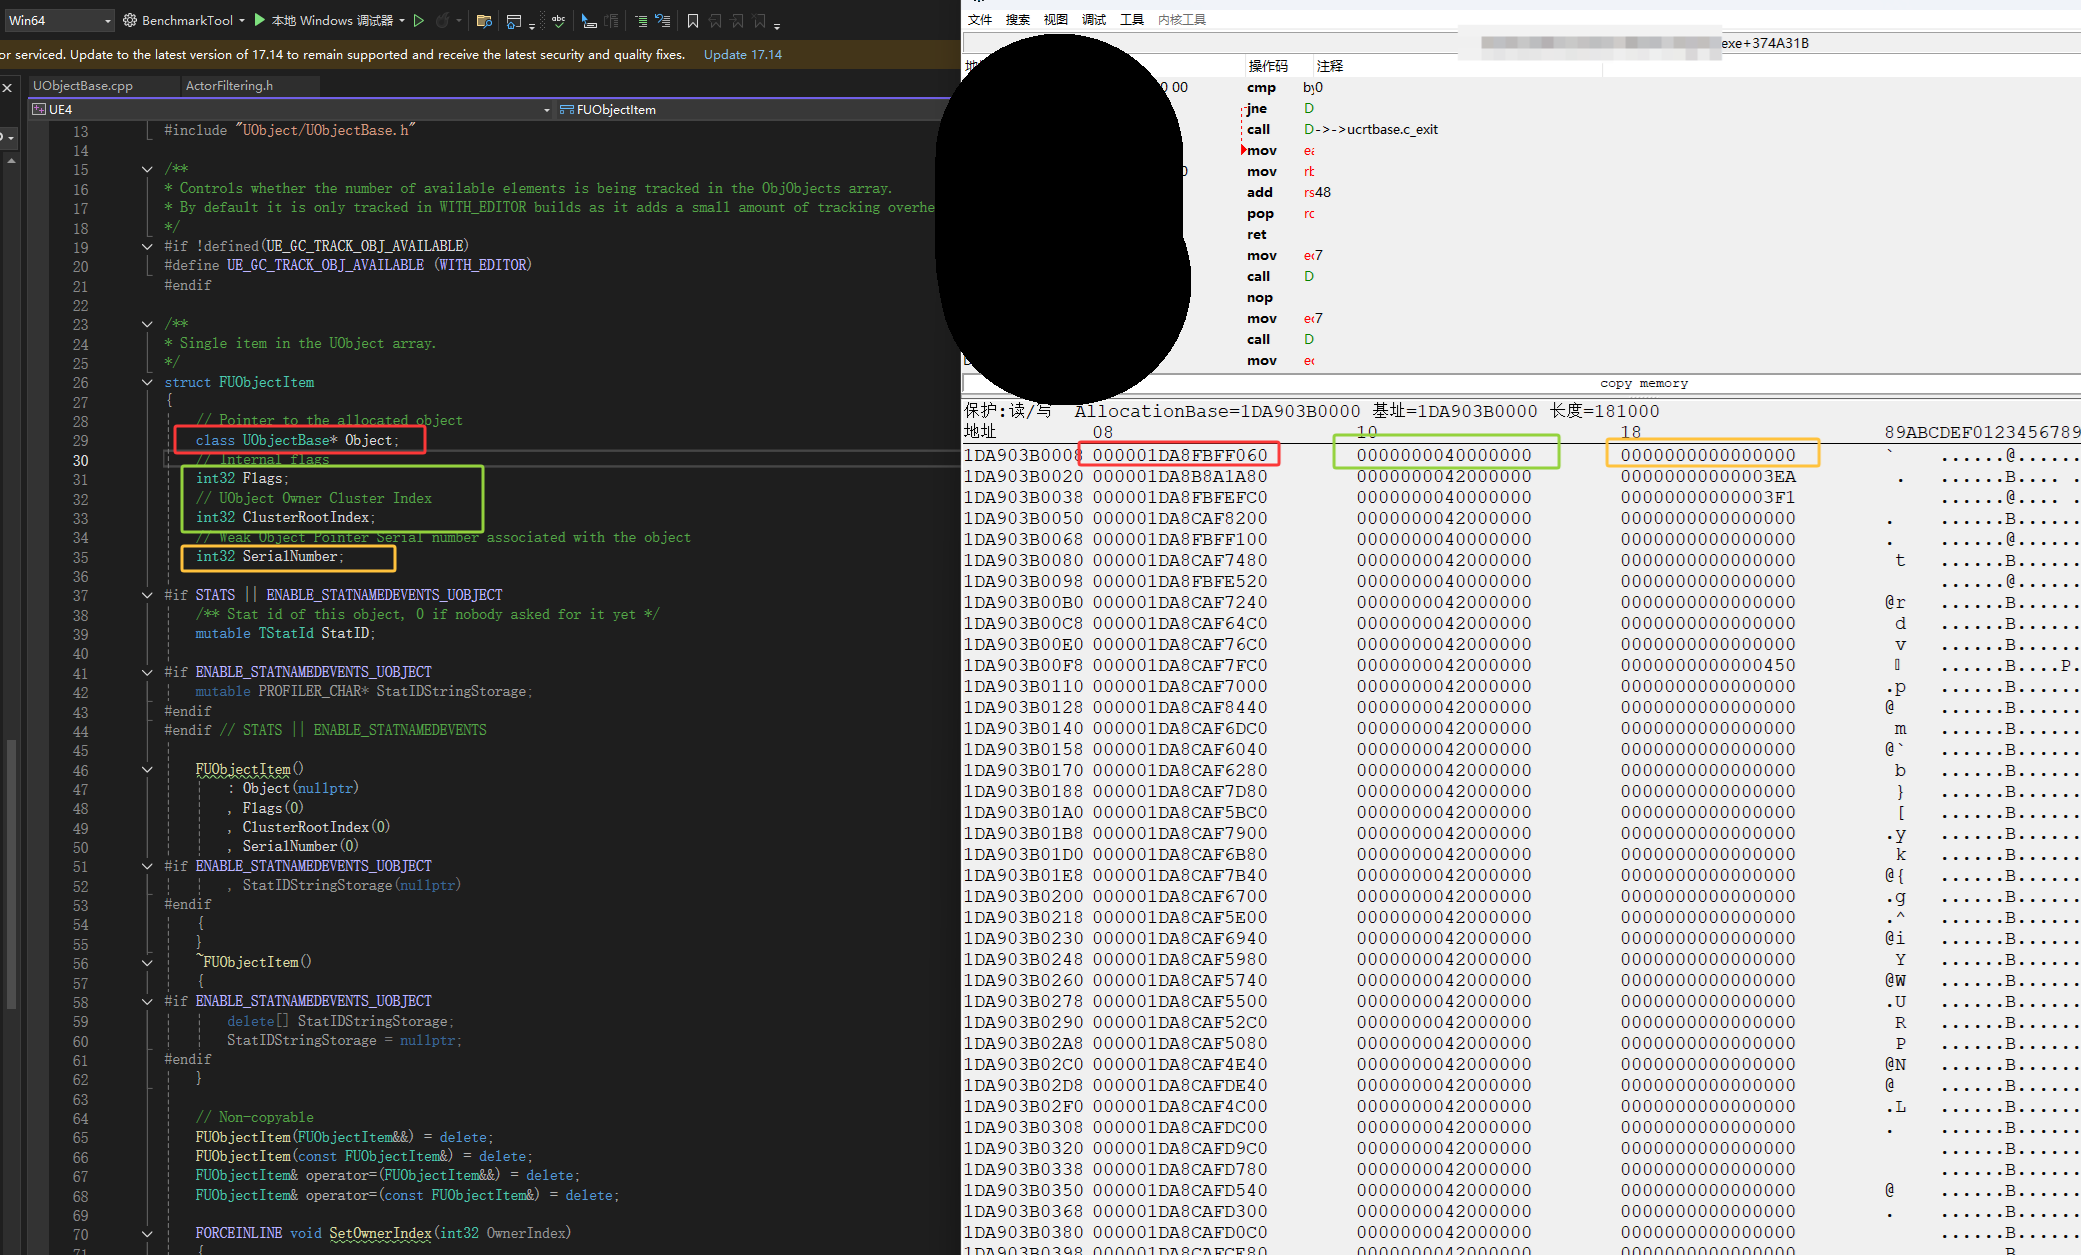Click Start Without Debugging outline arrow
Viewport: 2081px width, 1255px height.
pos(419,20)
